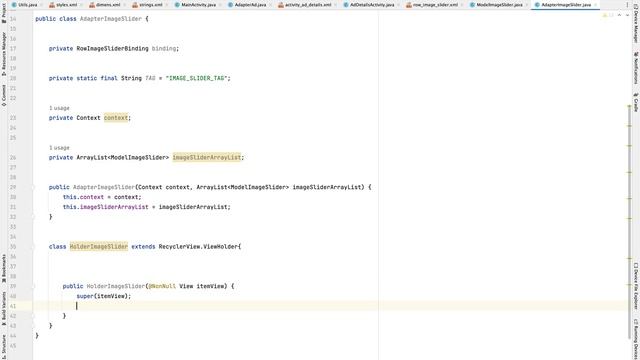This screenshot has width=640, height=360.
Task: Go to previous highlighted problem arrow
Action: pyautogui.click(x=619, y=15)
